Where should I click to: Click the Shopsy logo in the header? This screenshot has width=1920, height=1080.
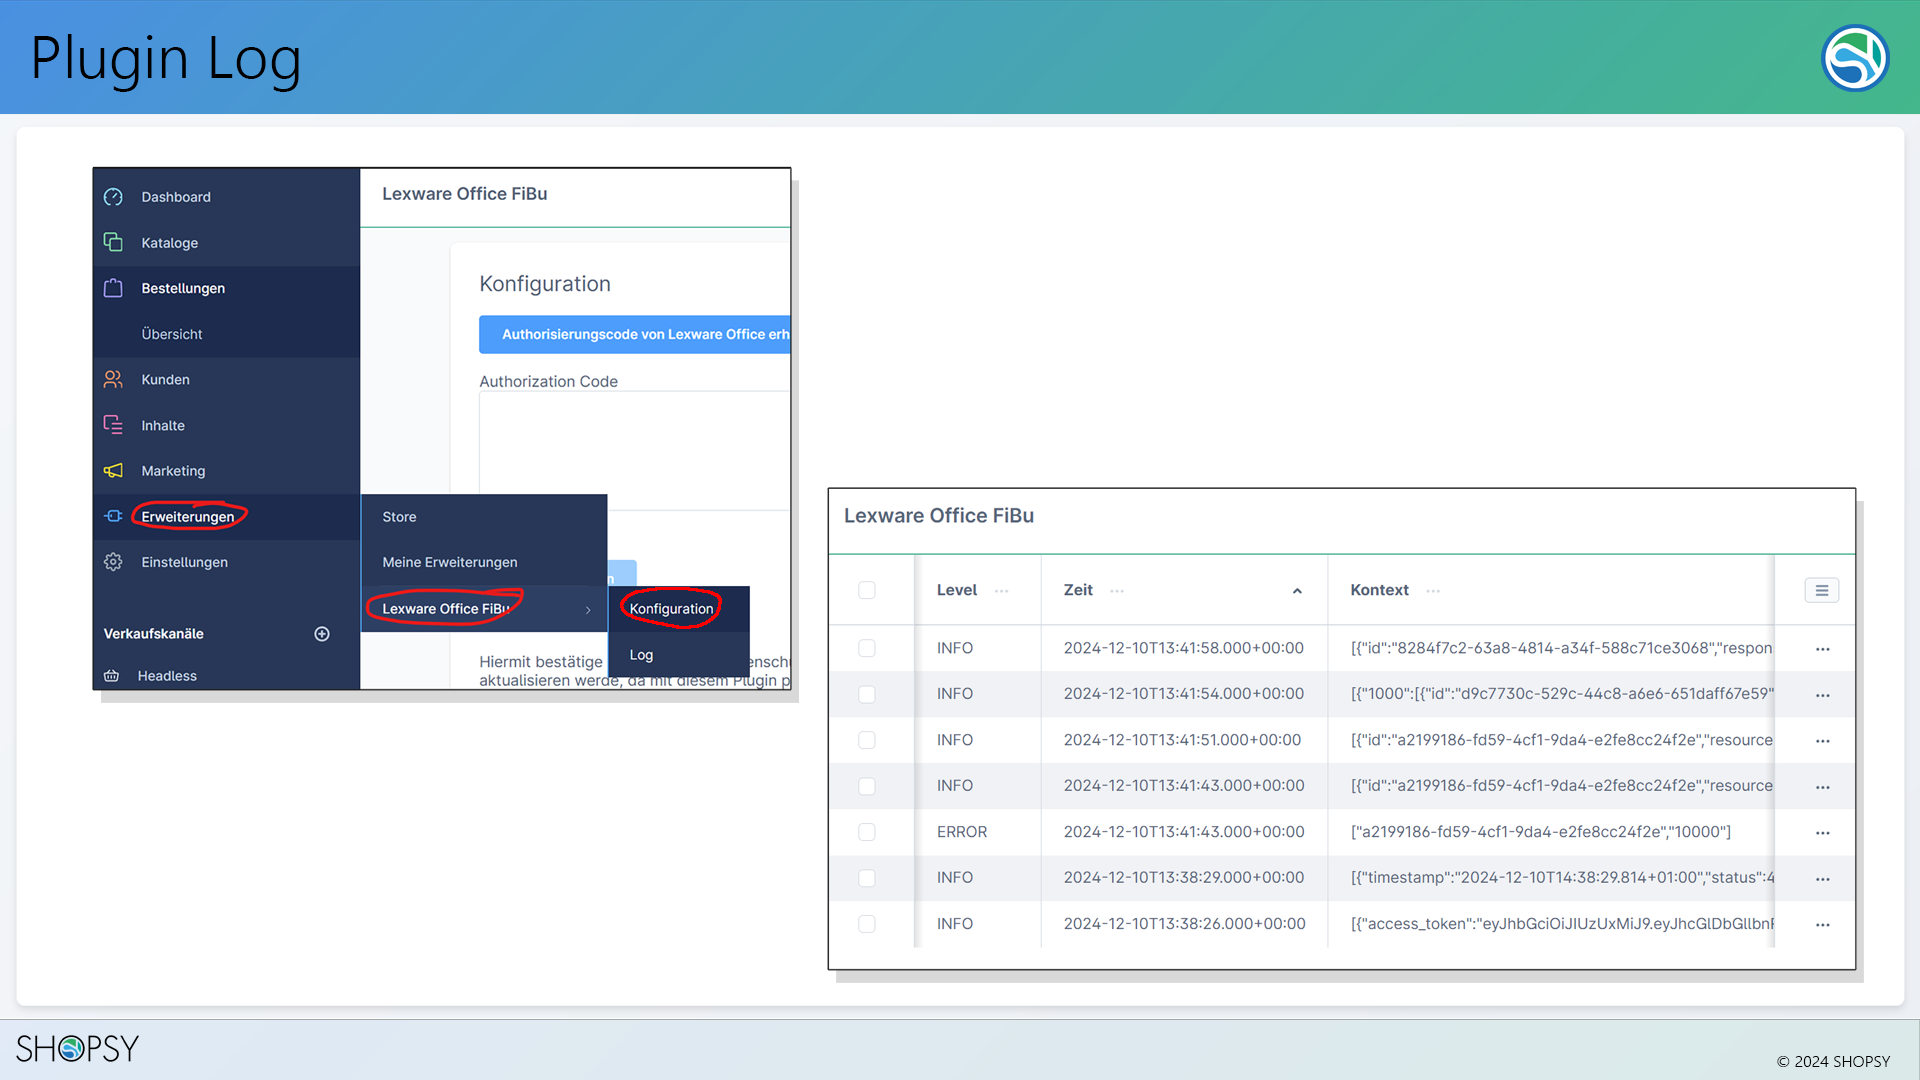1855,58
